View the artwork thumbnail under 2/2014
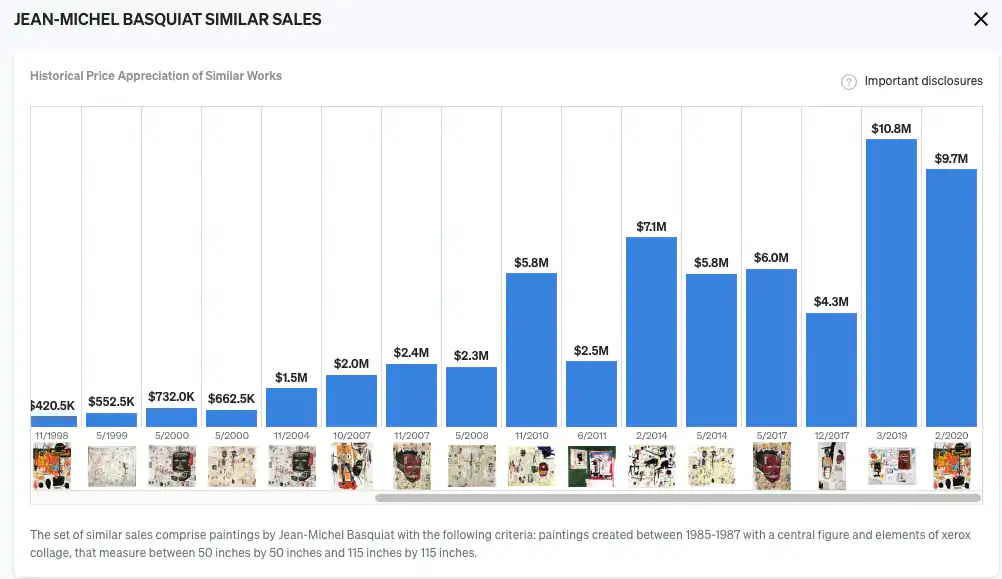Screen dimensions: 1002x579 pyautogui.click(x=651, y=466)
